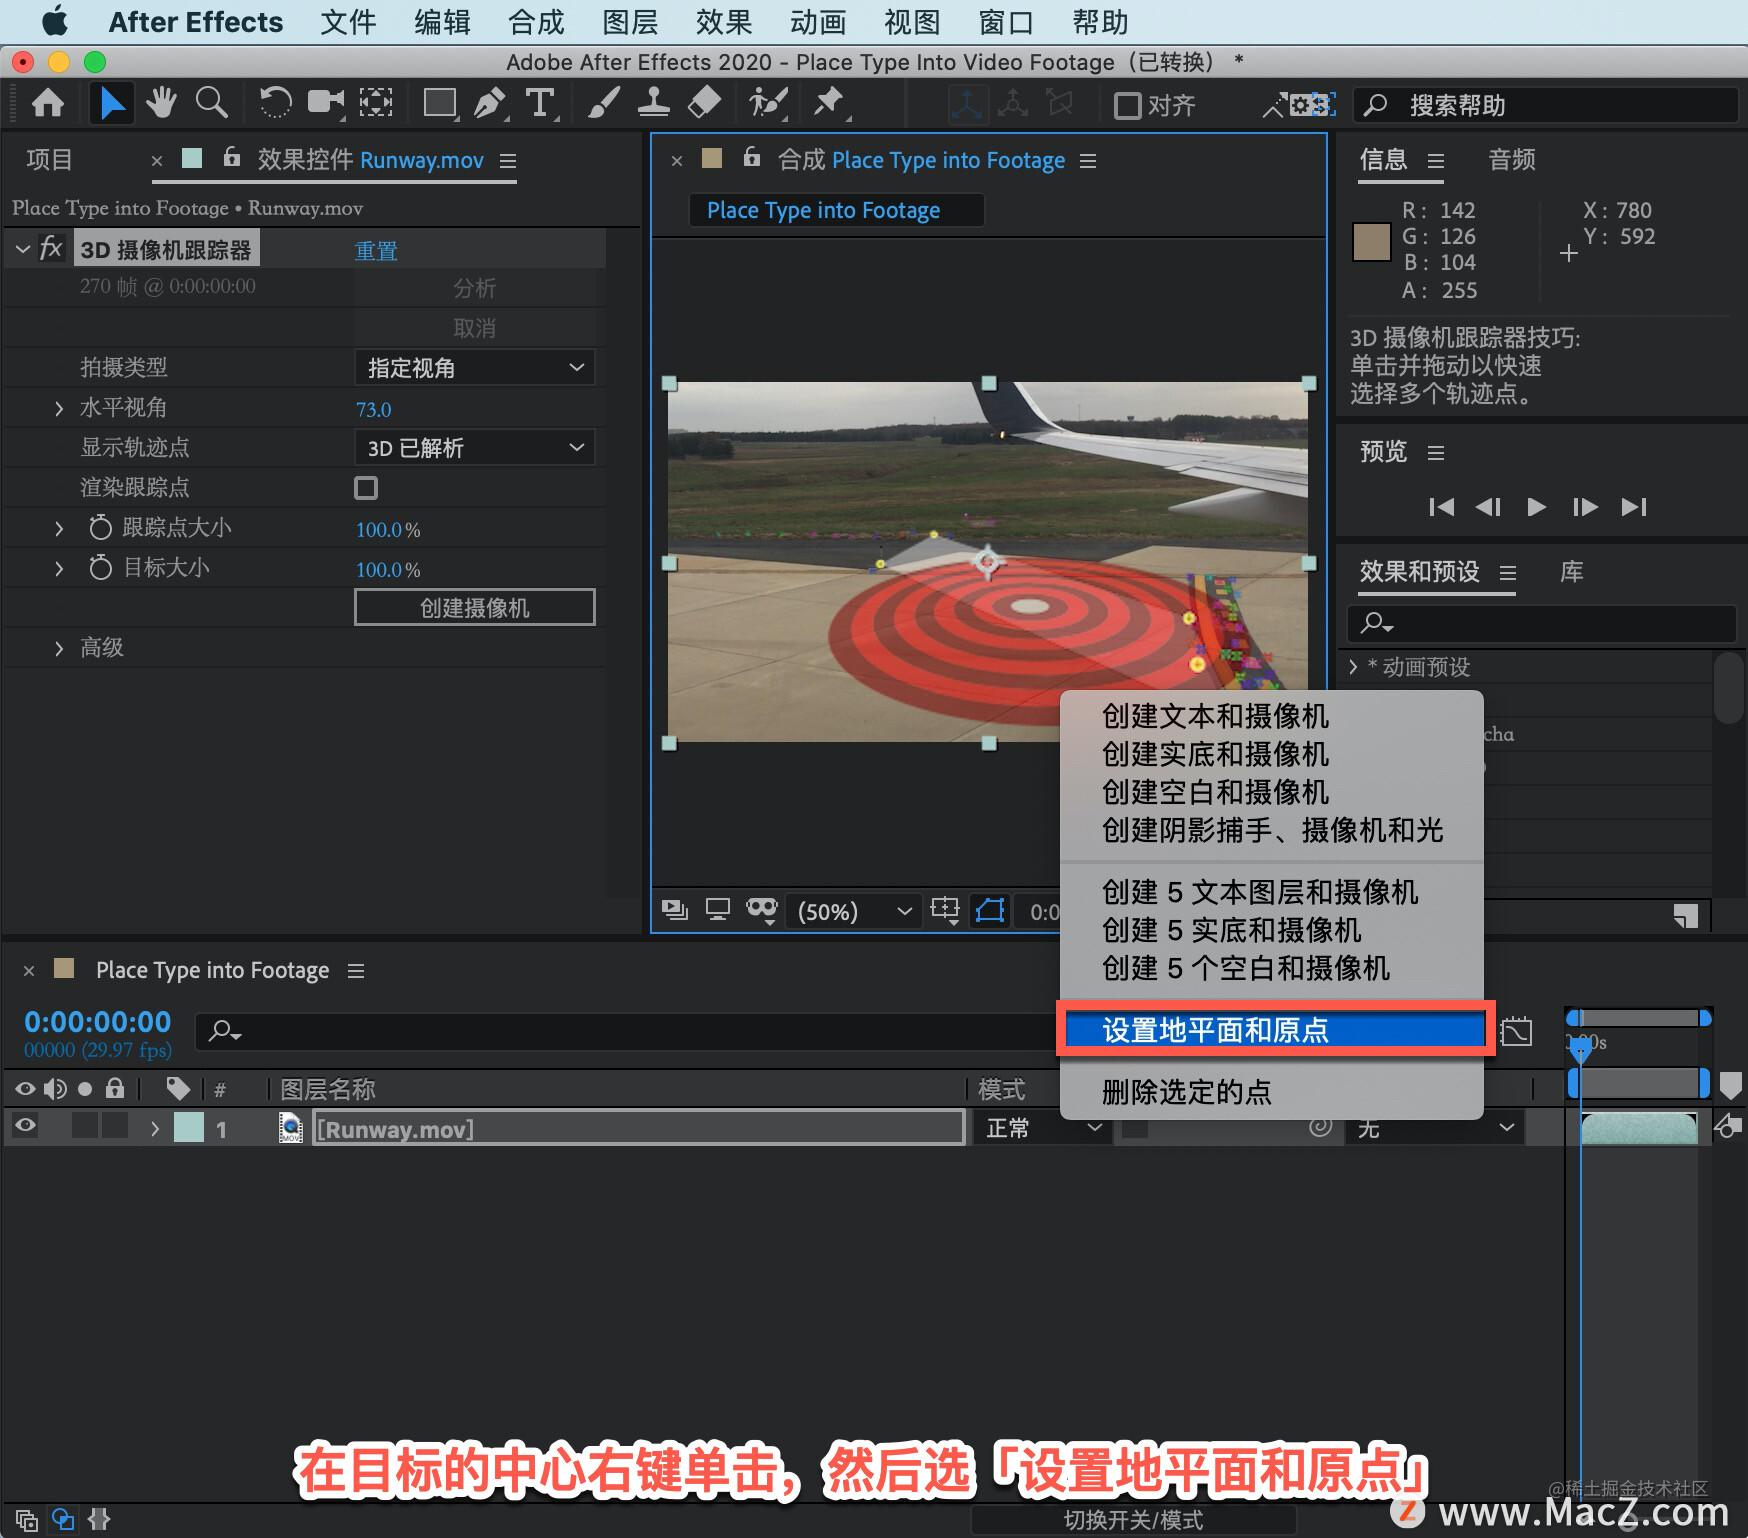Select the Hand tool

(161, 102)
